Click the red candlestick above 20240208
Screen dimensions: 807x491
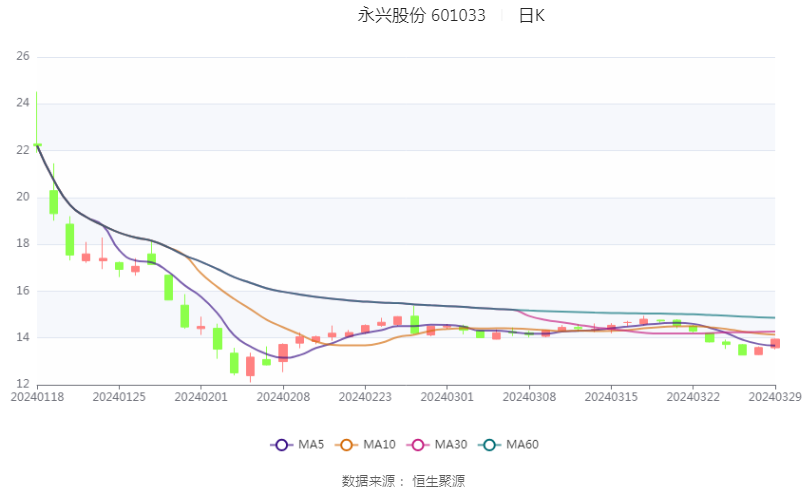click(283, 353)
